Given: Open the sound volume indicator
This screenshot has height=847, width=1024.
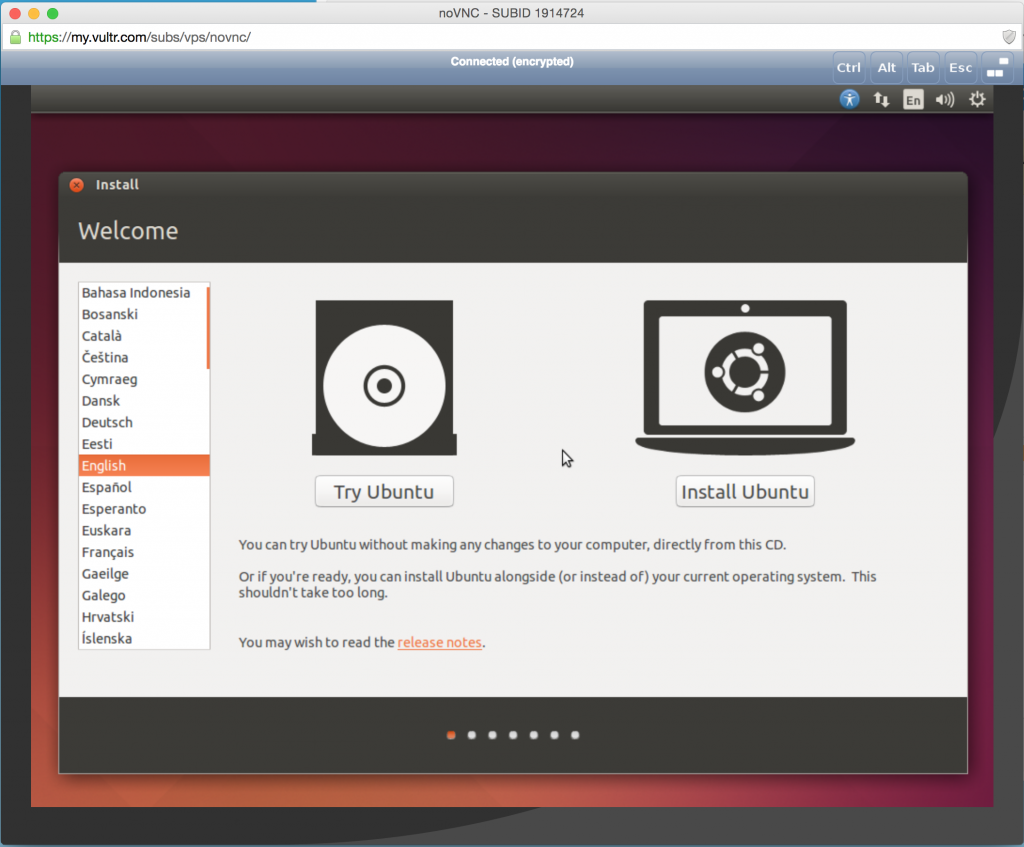Looking at the screenshot, I should tap(944, 99).
